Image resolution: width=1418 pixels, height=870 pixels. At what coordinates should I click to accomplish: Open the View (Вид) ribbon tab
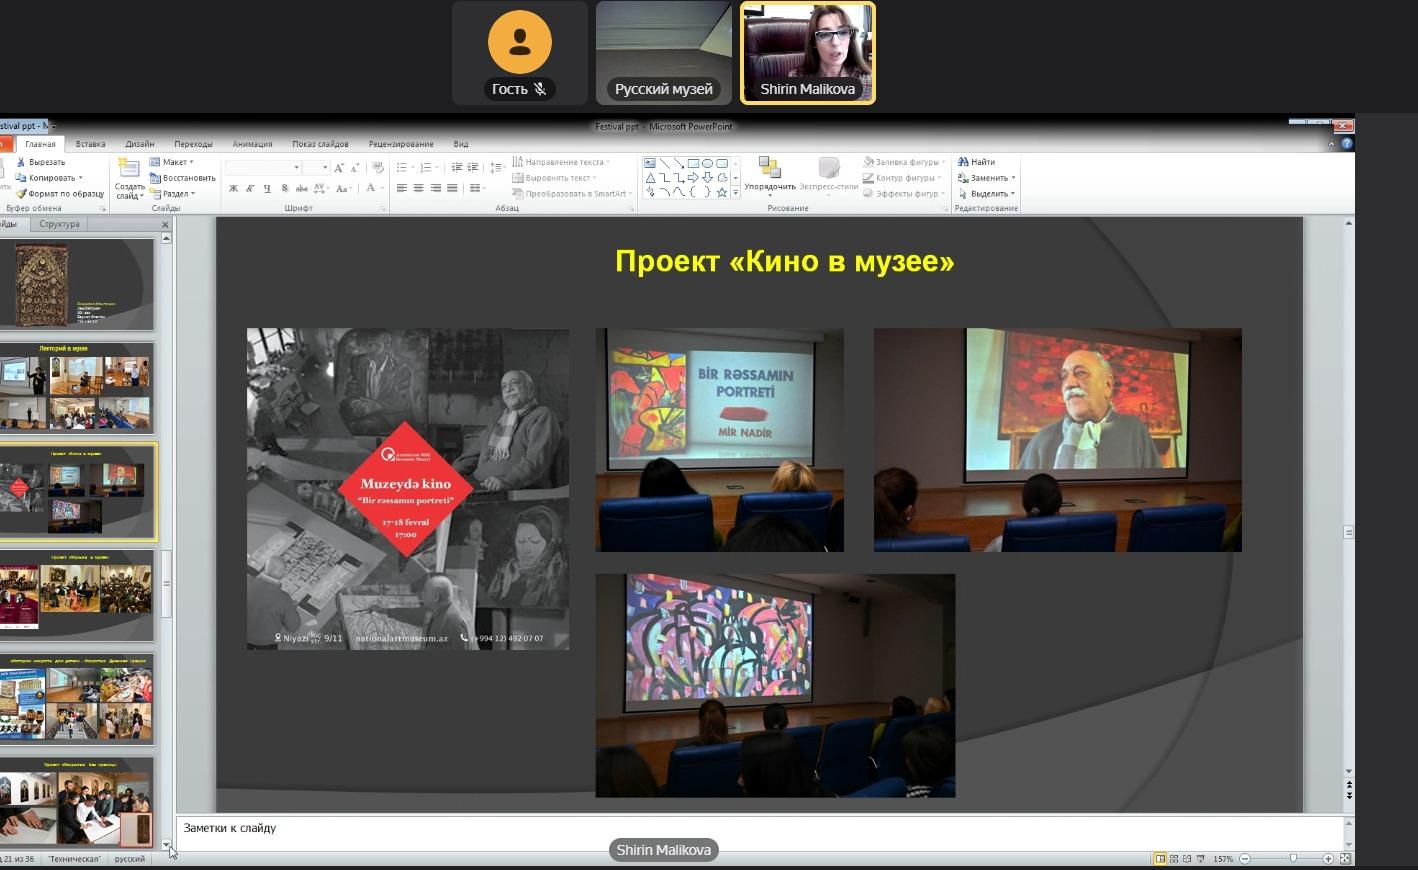[x=461, y=144]
